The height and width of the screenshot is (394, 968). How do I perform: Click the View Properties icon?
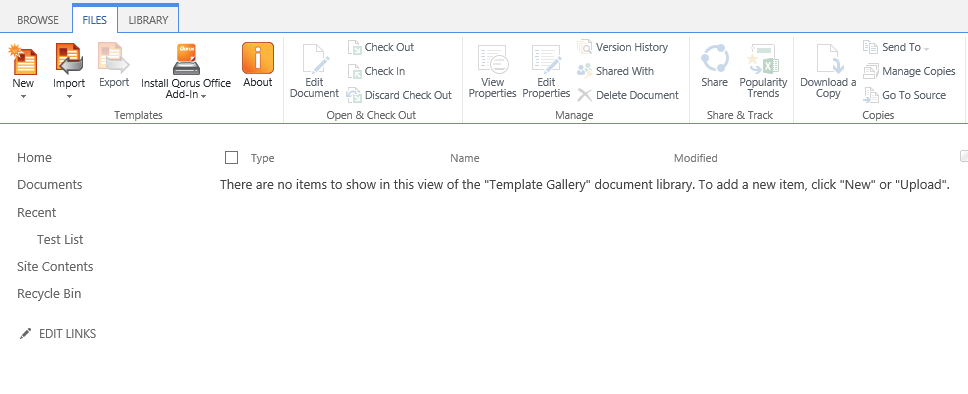pos(493,59)
